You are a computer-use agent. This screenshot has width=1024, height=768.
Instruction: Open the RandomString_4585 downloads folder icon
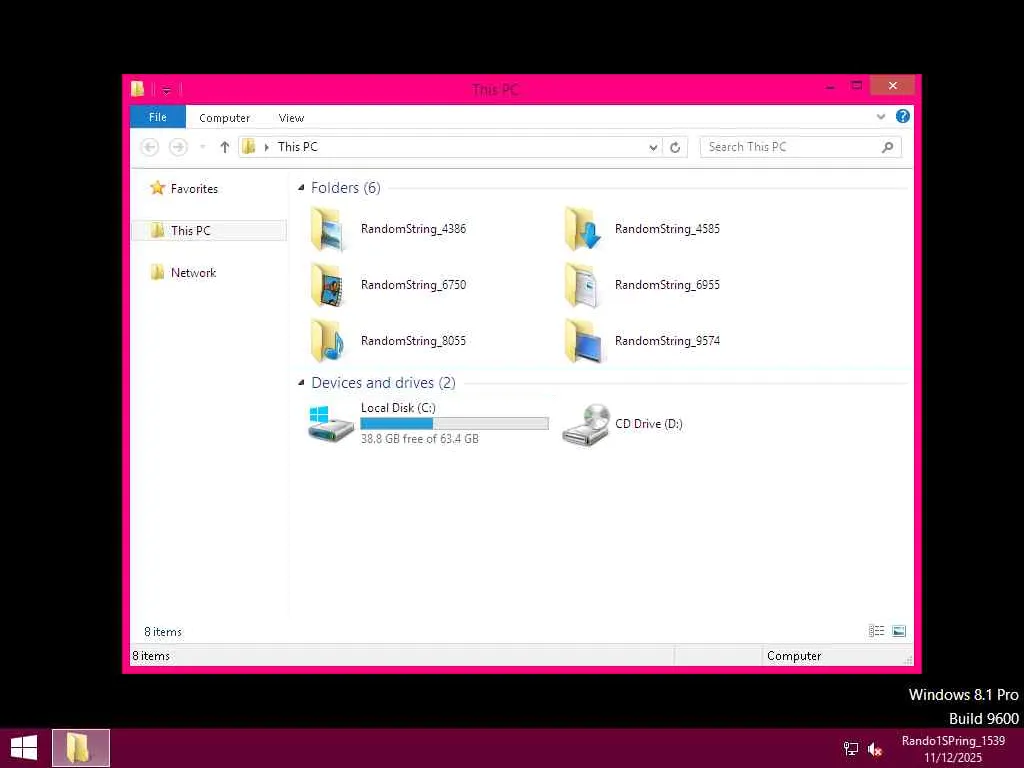[582, 229]
